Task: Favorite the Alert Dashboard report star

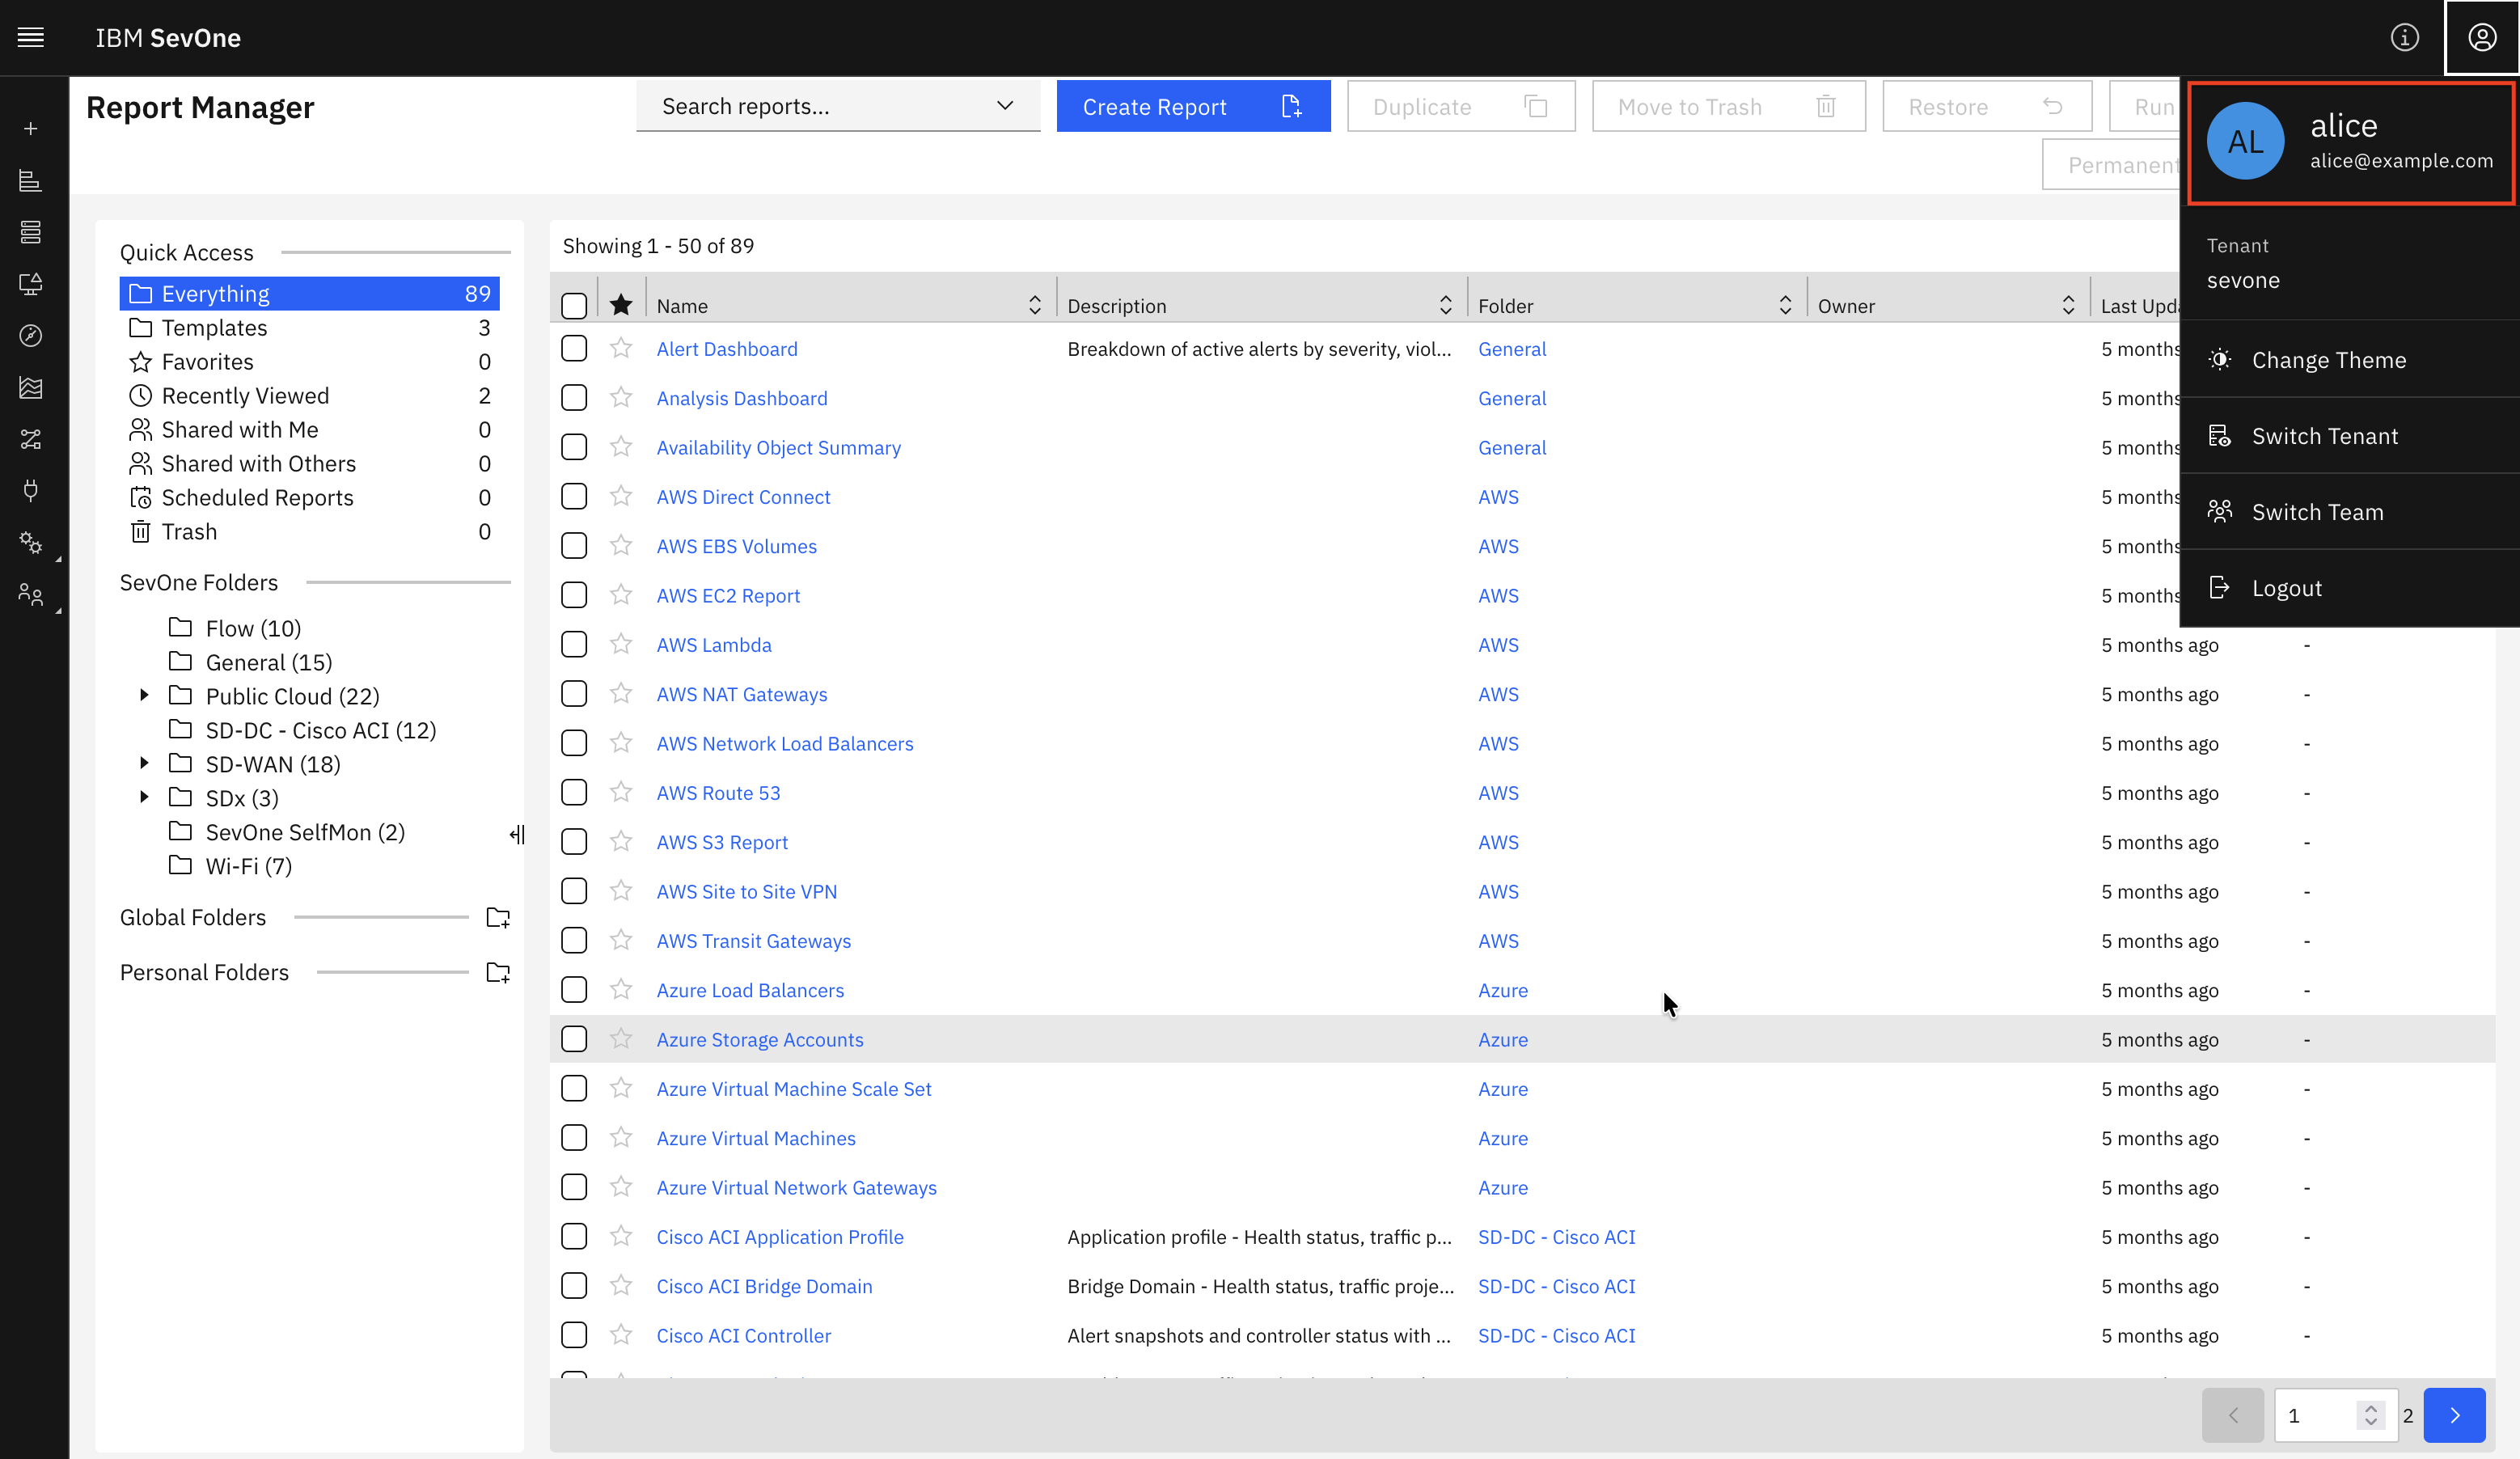Action: pyautogui.click(x=621, y=348)
